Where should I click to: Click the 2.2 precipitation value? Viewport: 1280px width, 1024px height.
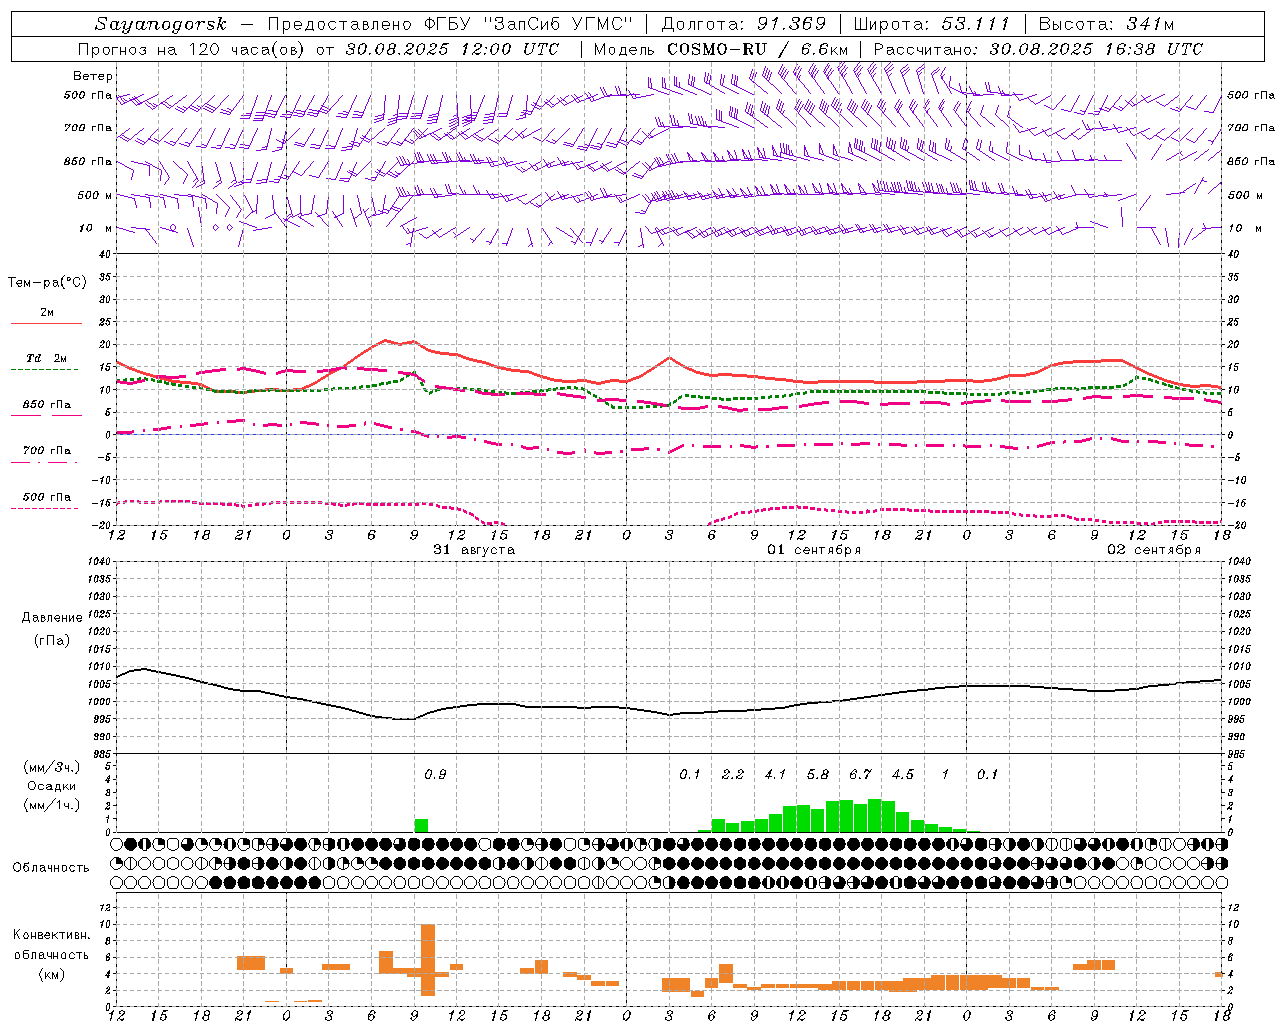733,774
